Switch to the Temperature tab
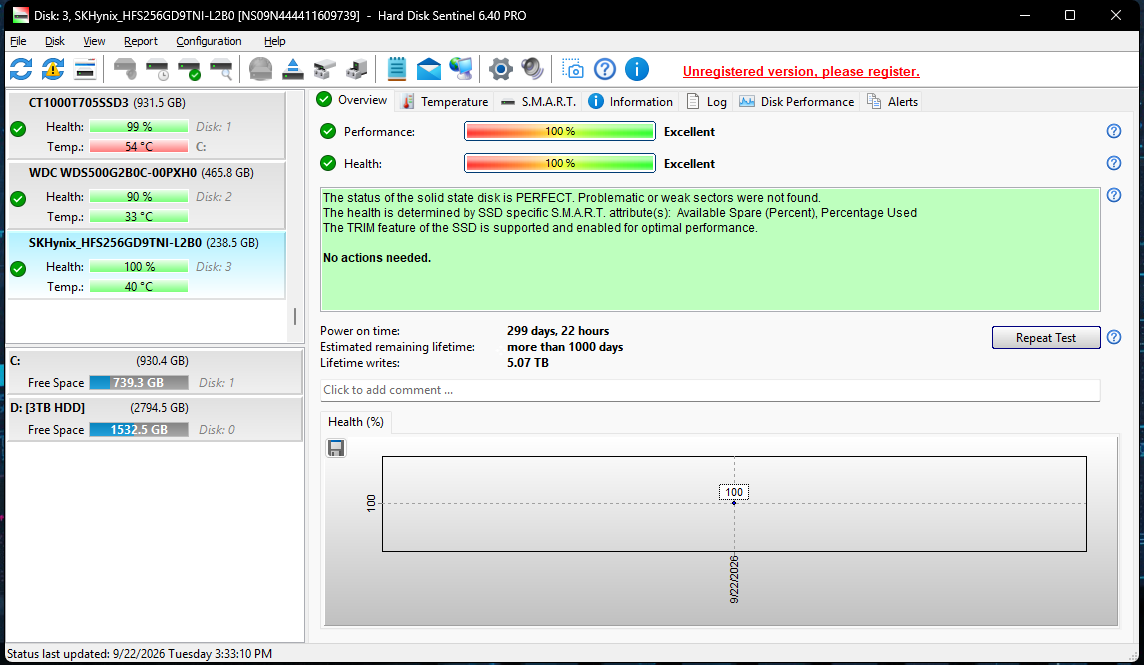Image resolution: width=1144 pixels, height=665 pixels. point(445,101)
